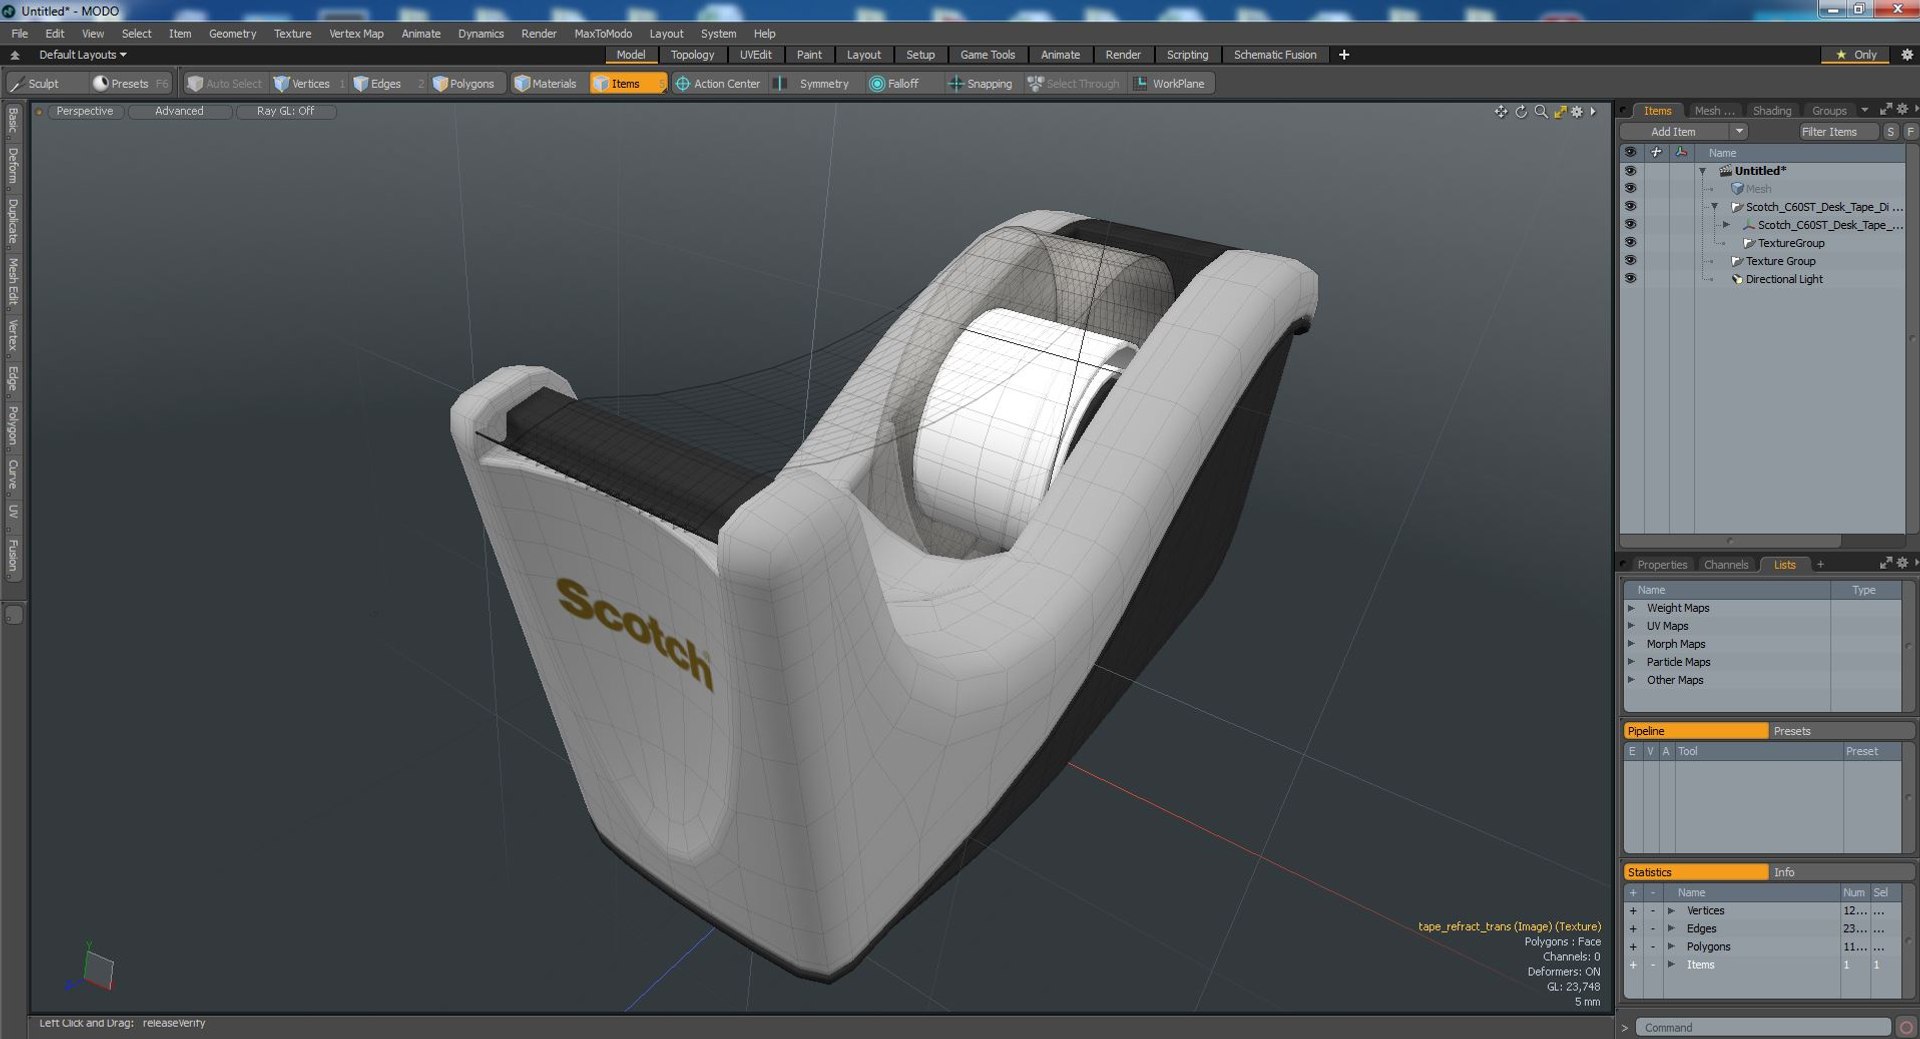Screen dimensions: 1920x1039
Task: Expand Weight Maps list
Action: point(1632,608)
